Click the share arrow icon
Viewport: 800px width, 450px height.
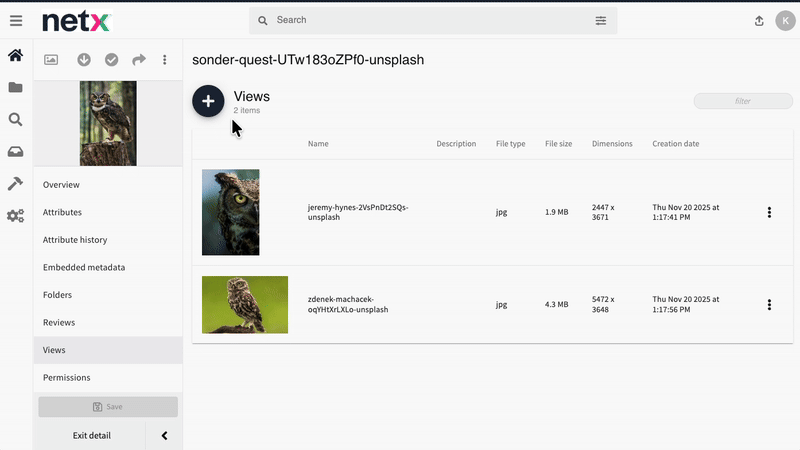coord(139,60)
